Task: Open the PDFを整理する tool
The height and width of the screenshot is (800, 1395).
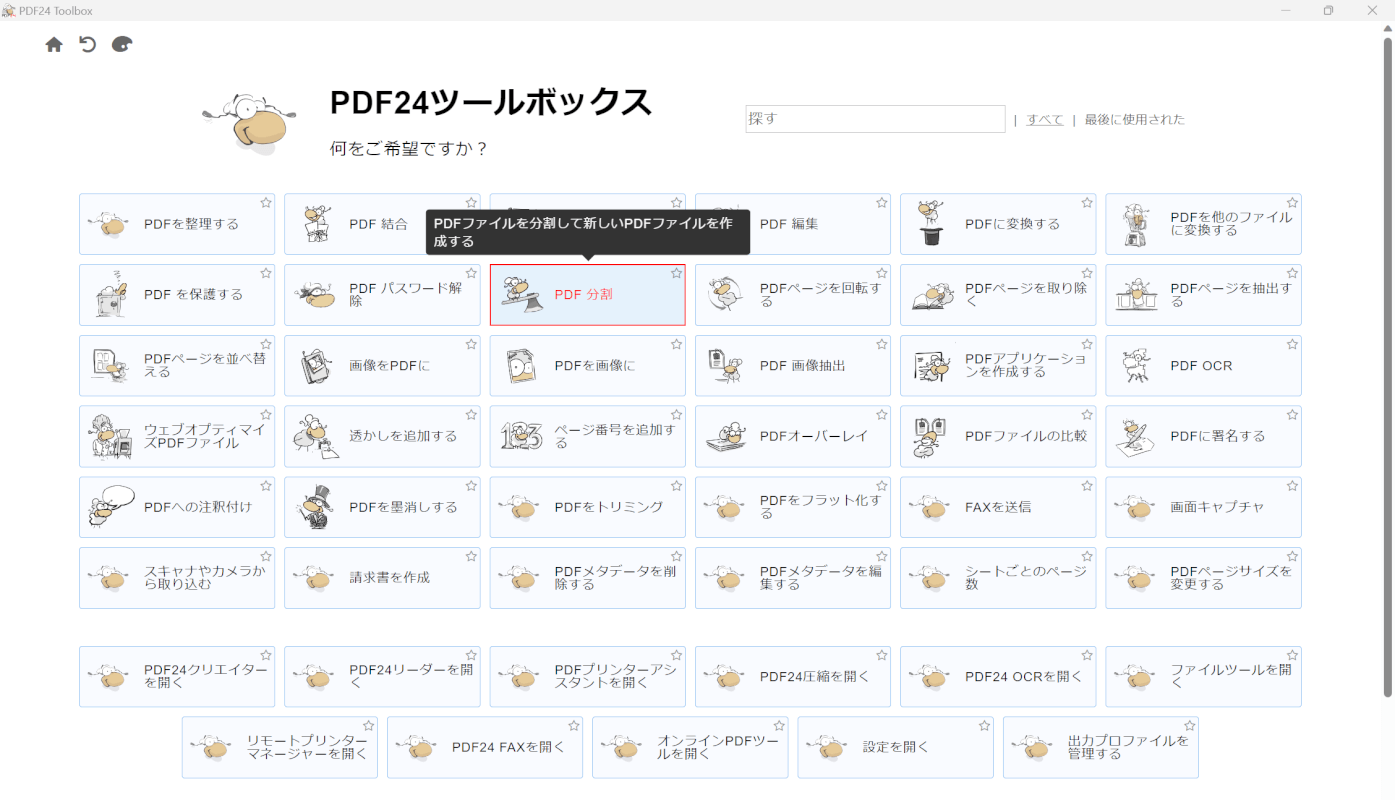Action: [177, 224]
